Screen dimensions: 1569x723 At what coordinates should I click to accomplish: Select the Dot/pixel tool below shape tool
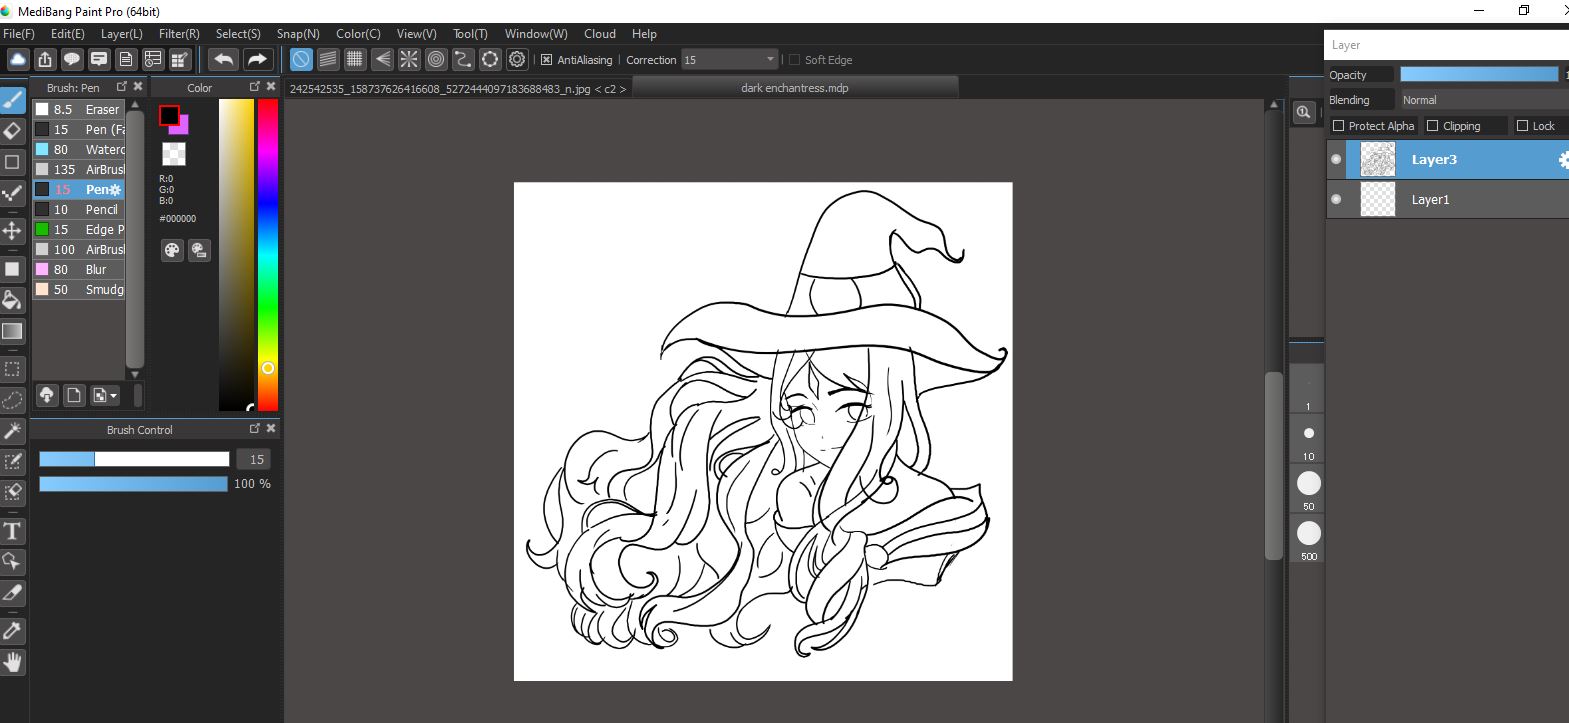tap(12, 193)
